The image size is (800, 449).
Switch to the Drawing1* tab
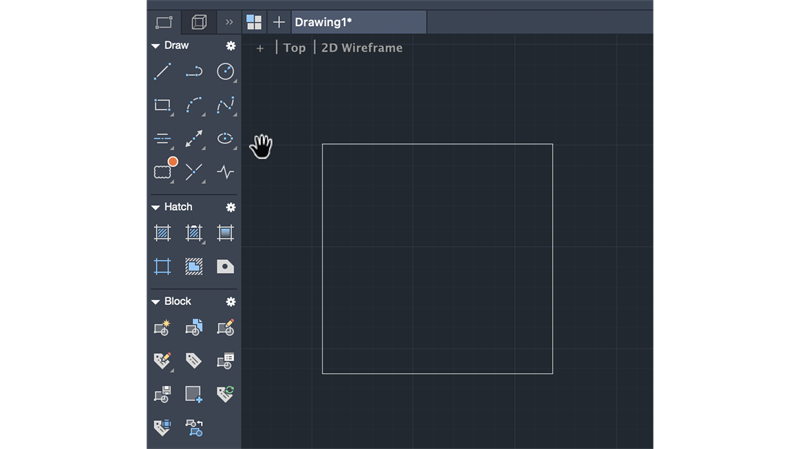tap(359, 22)
